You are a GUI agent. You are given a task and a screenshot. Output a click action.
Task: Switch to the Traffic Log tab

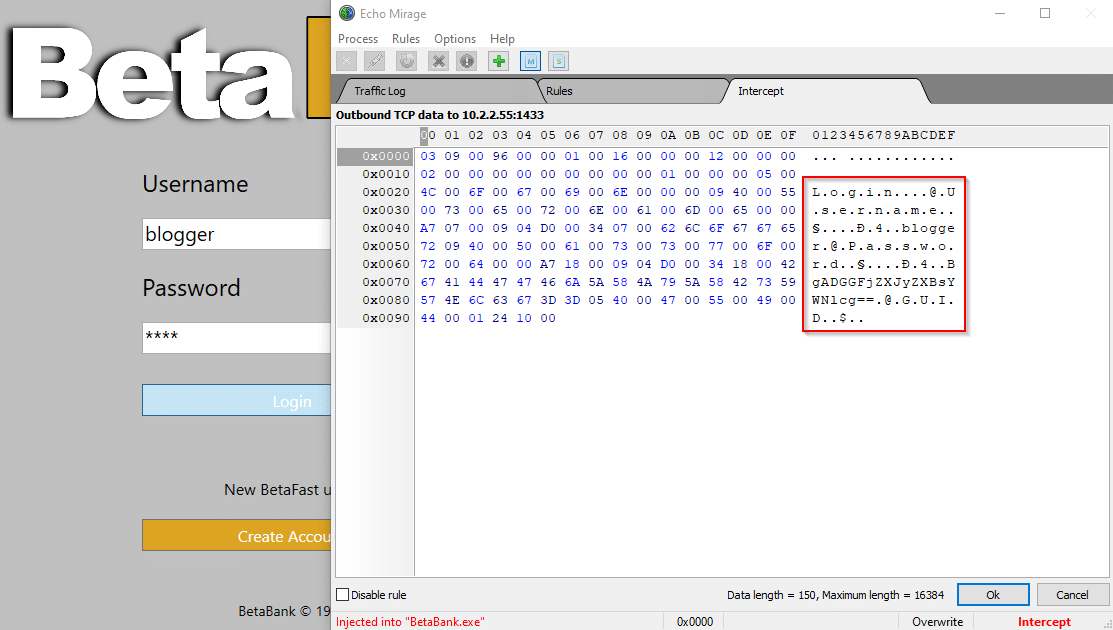380,91
